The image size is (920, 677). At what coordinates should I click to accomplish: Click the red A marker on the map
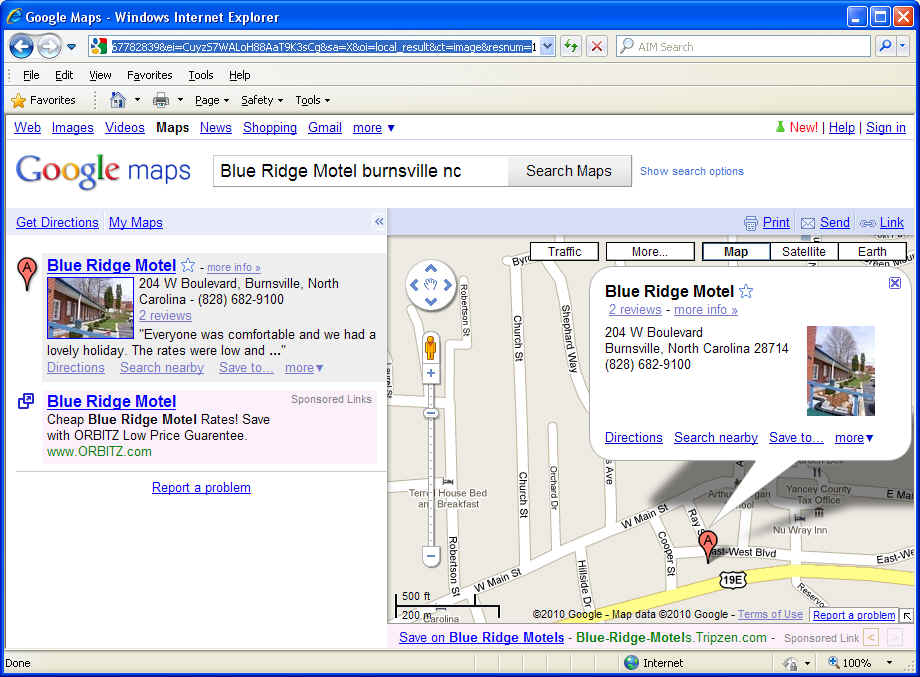(708, 546)
